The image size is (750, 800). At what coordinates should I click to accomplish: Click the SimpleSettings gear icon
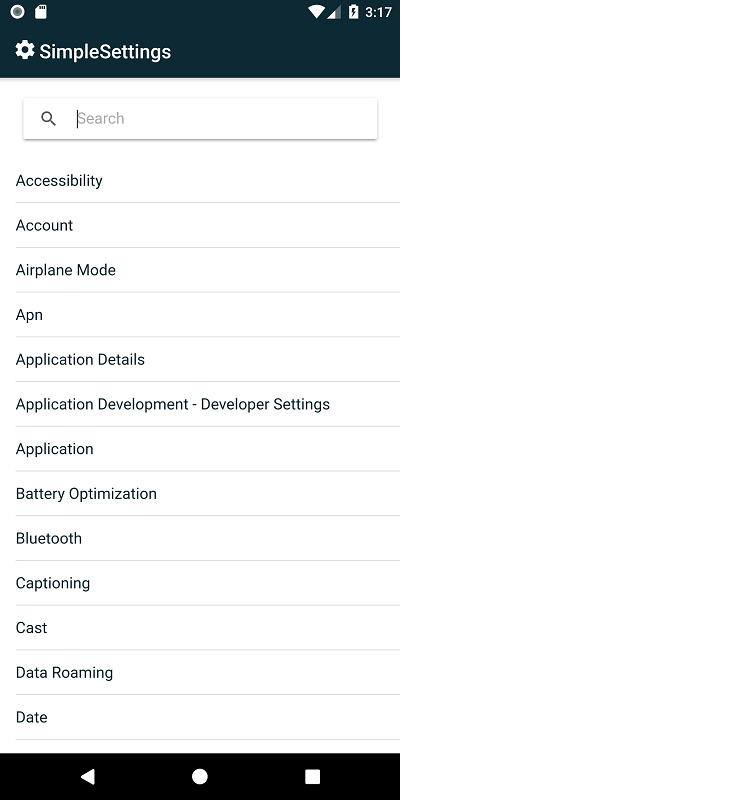point(25,50)
